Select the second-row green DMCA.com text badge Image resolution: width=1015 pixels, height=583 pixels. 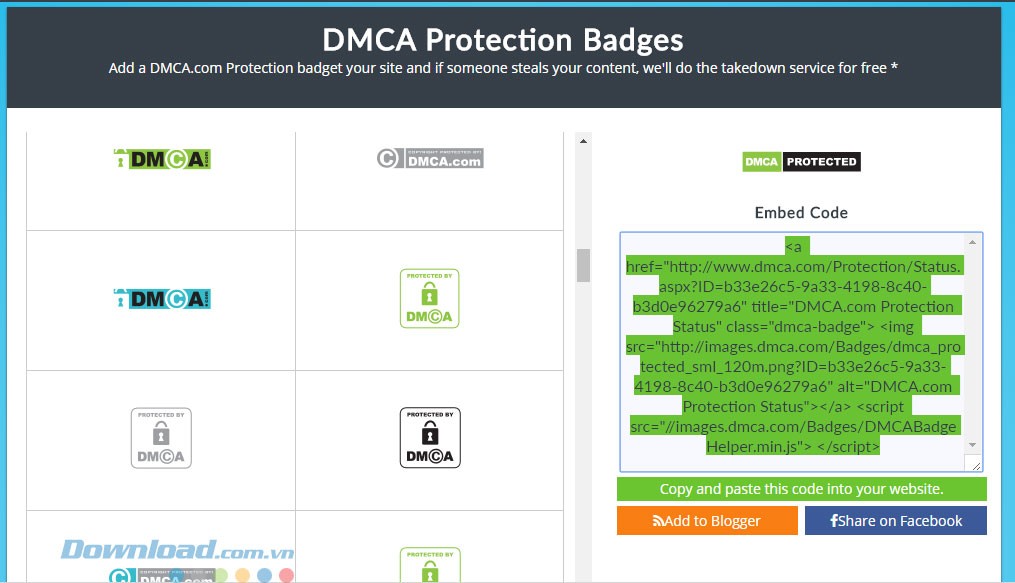click(160, 297)
